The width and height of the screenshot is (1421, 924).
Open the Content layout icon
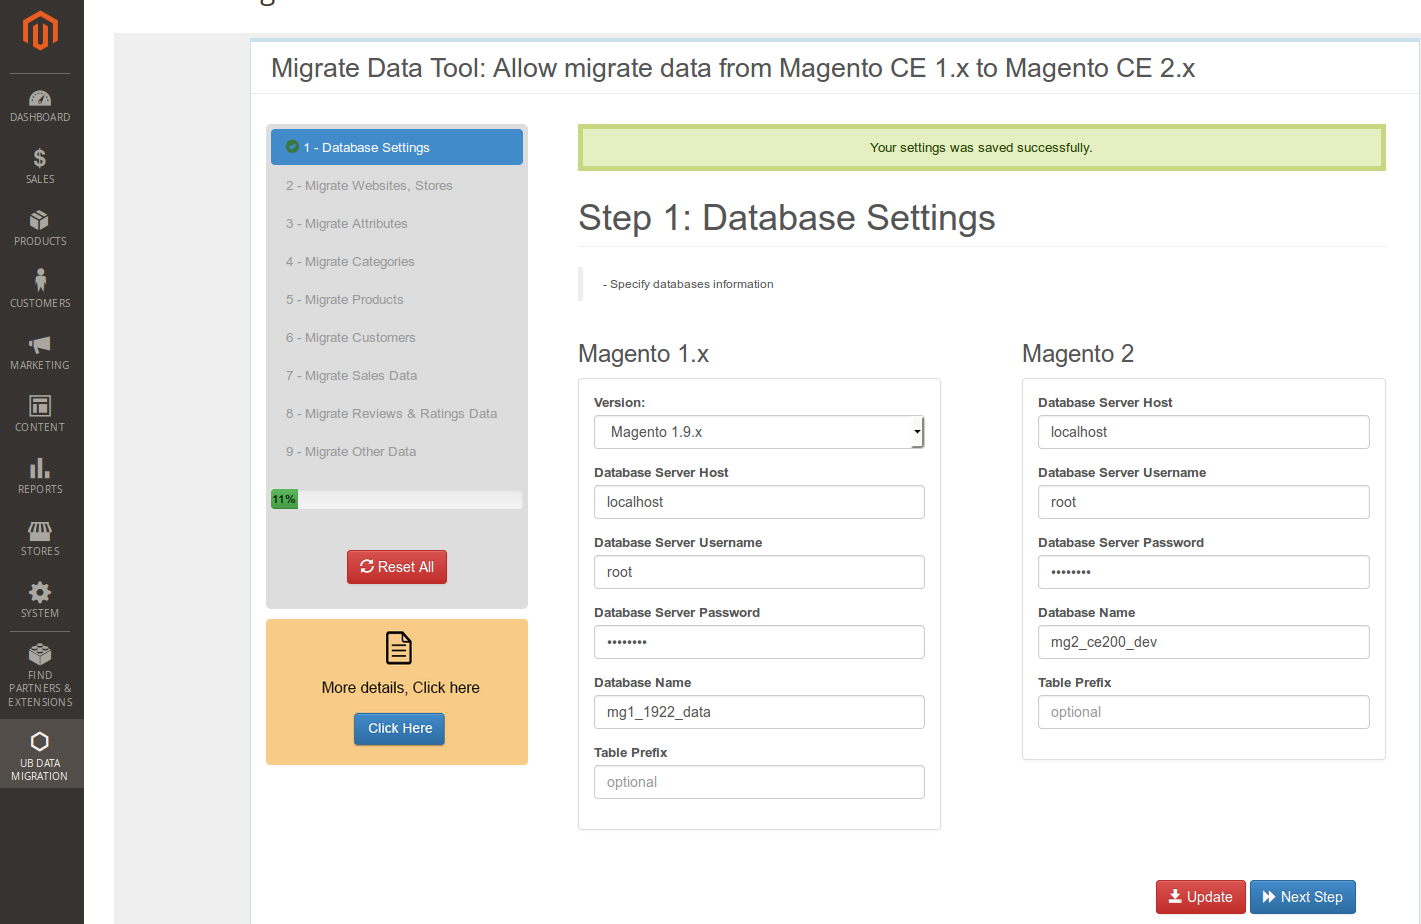[40, 405]
